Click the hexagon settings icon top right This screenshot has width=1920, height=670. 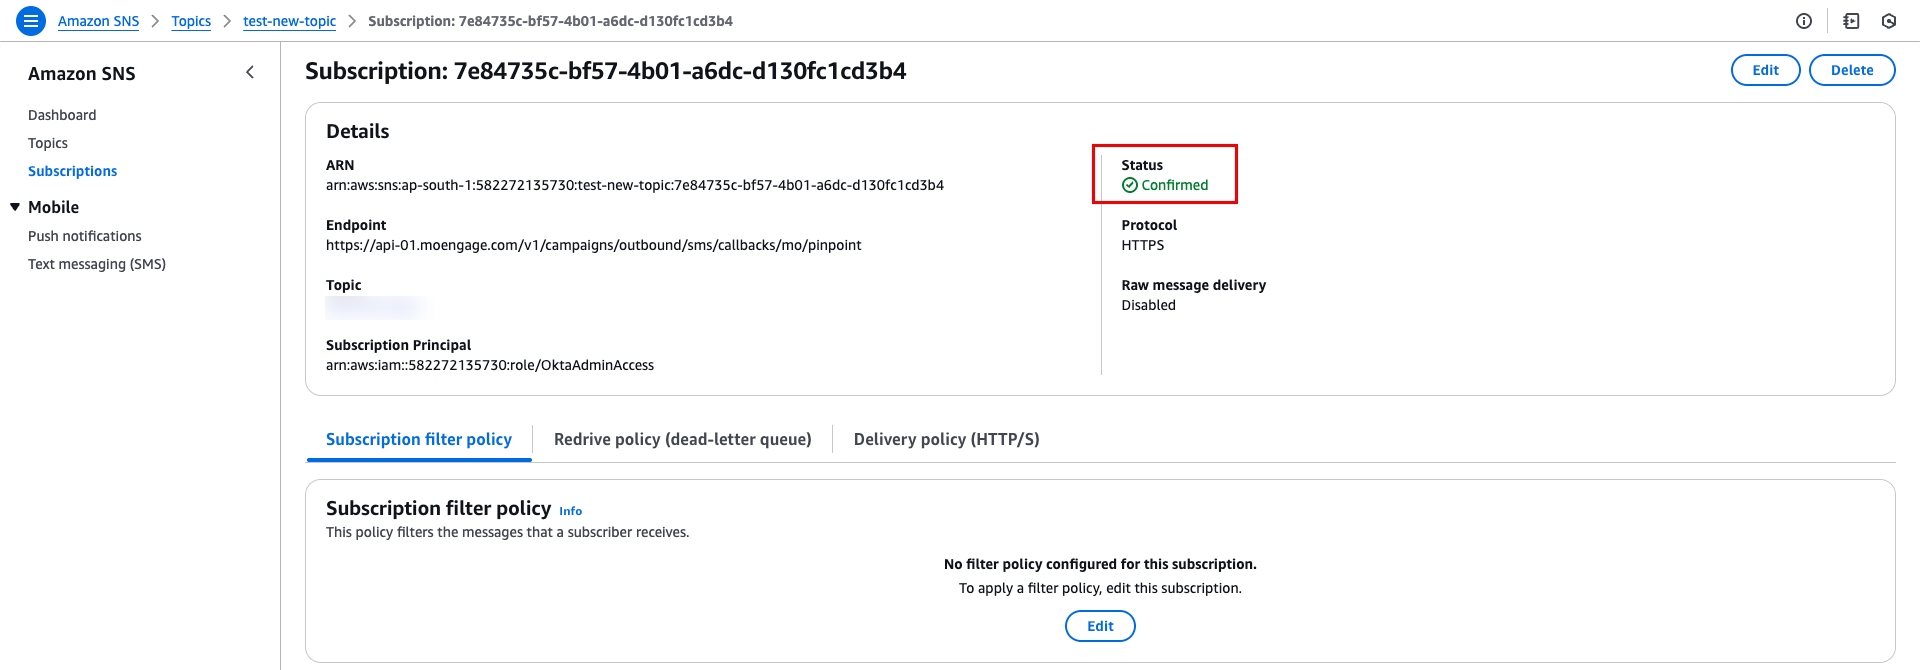[x=1889, y=21]
